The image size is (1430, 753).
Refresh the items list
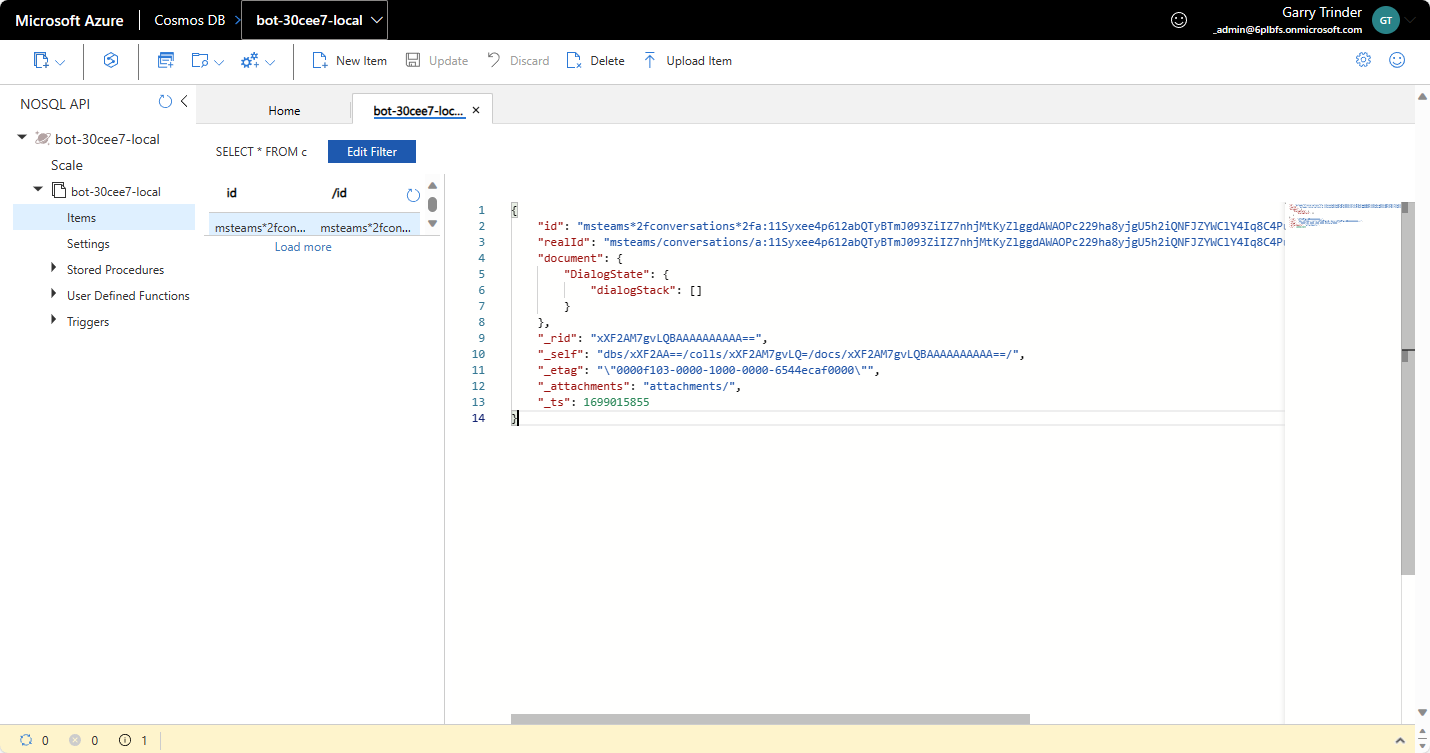413,195
